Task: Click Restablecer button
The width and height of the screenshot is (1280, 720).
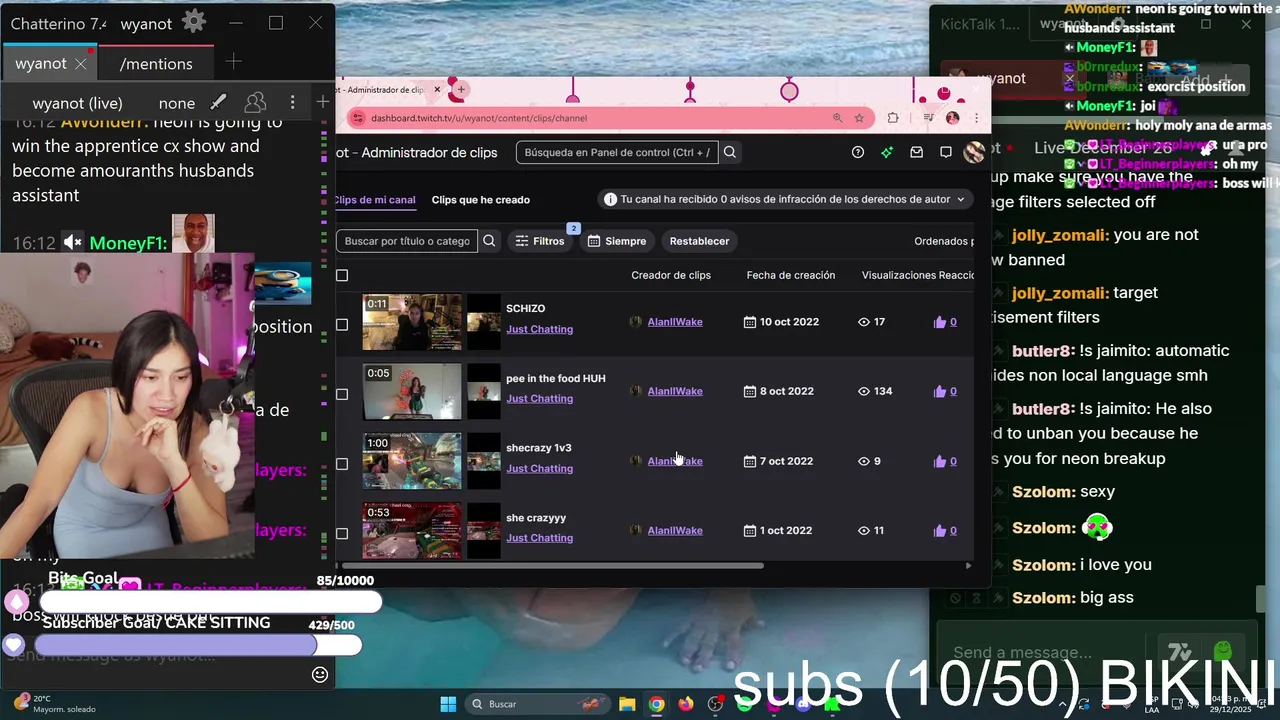Action: pos(699,241)
